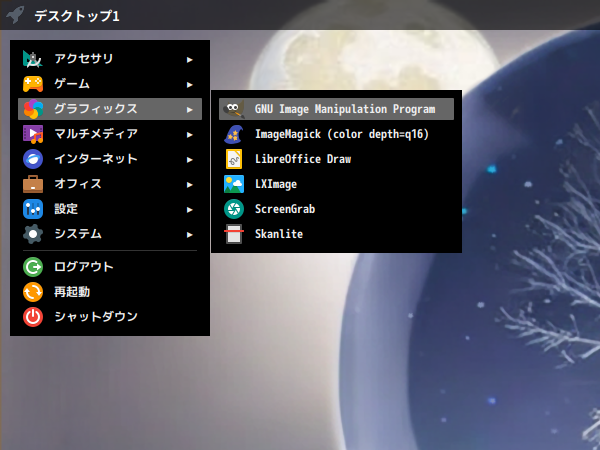
Task: Click the デスクトップ1 panel label
Action: coord(77,16)
